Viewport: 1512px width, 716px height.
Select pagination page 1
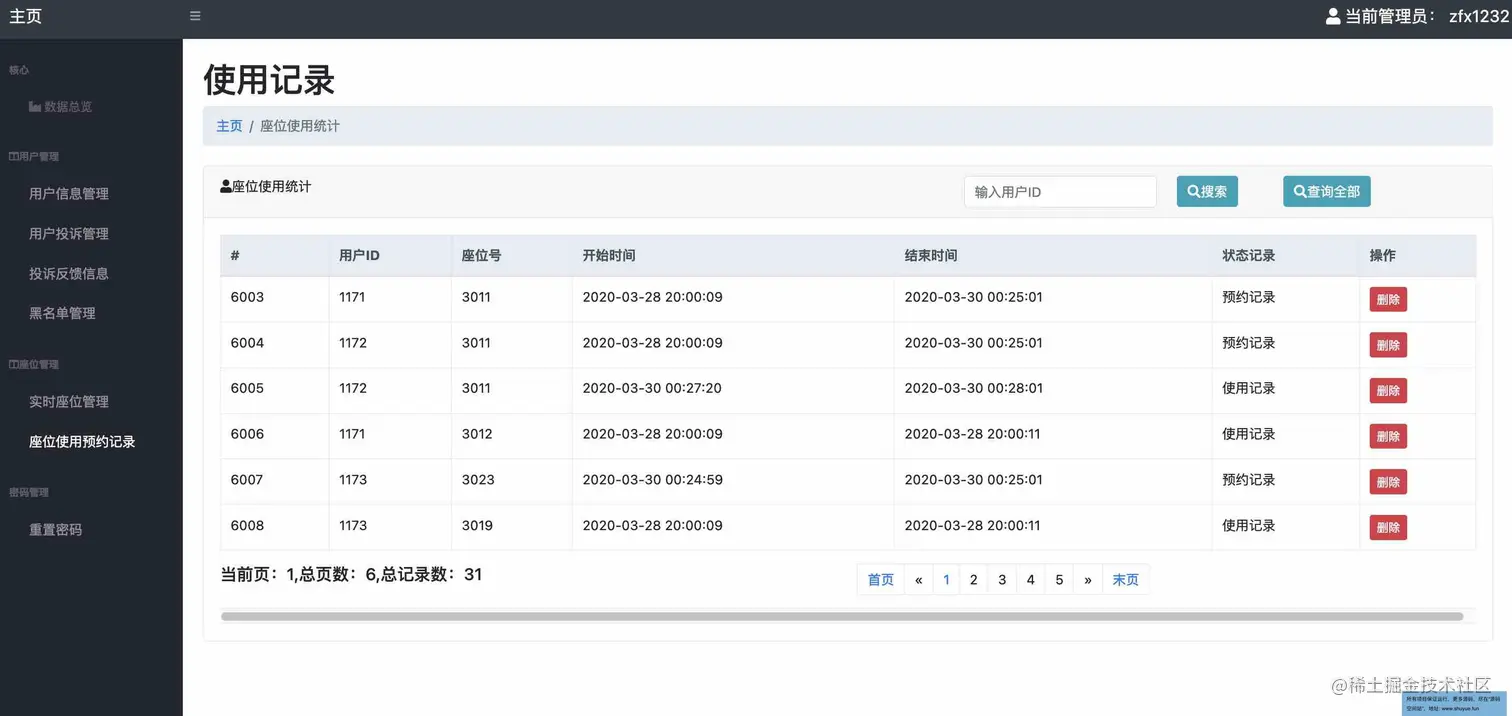tap(946, 580)
